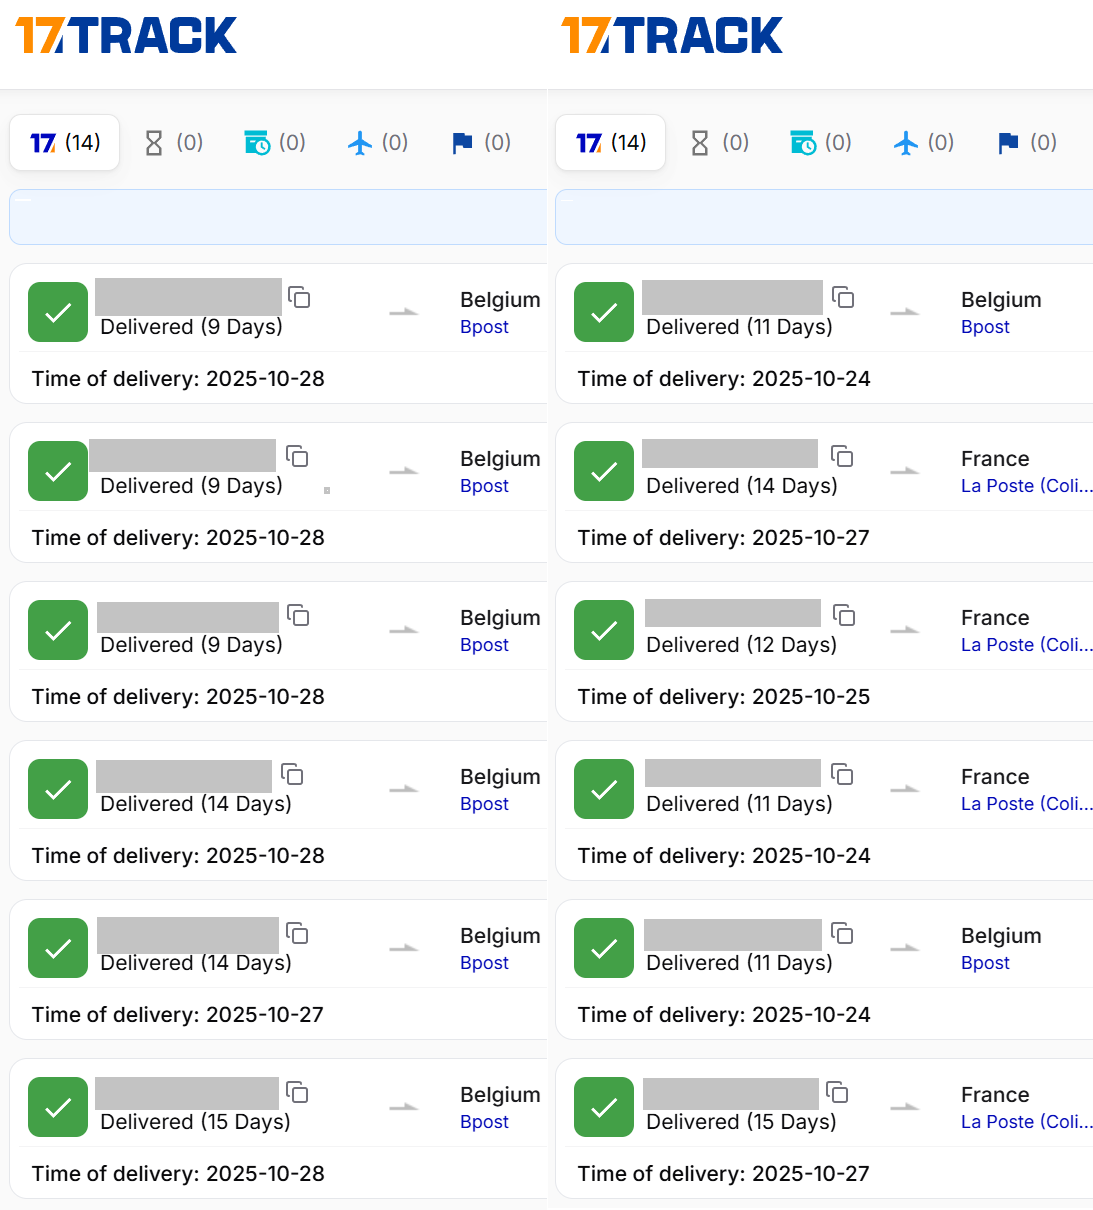Image resolution: width=1093 pixels, height=1210 pixels.
Task: Select the hourglass (0) tab in left panel
Action: pyautogui.click(x=174, y=143)
